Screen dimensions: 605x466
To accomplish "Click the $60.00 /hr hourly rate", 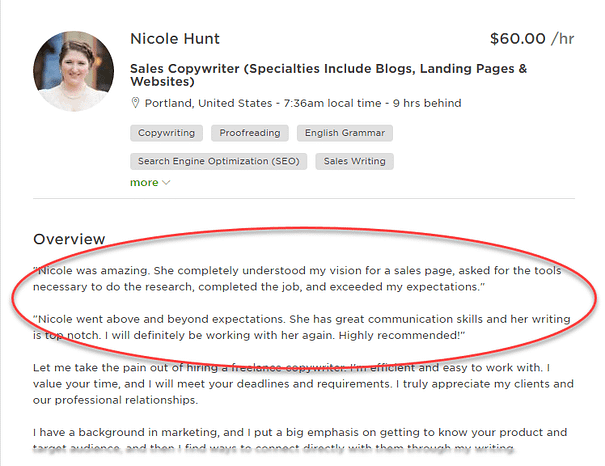I will (532, 40).
